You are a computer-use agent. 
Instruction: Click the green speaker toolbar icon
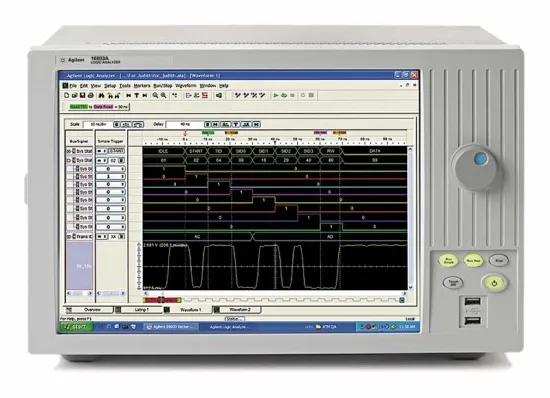(219, 95)
